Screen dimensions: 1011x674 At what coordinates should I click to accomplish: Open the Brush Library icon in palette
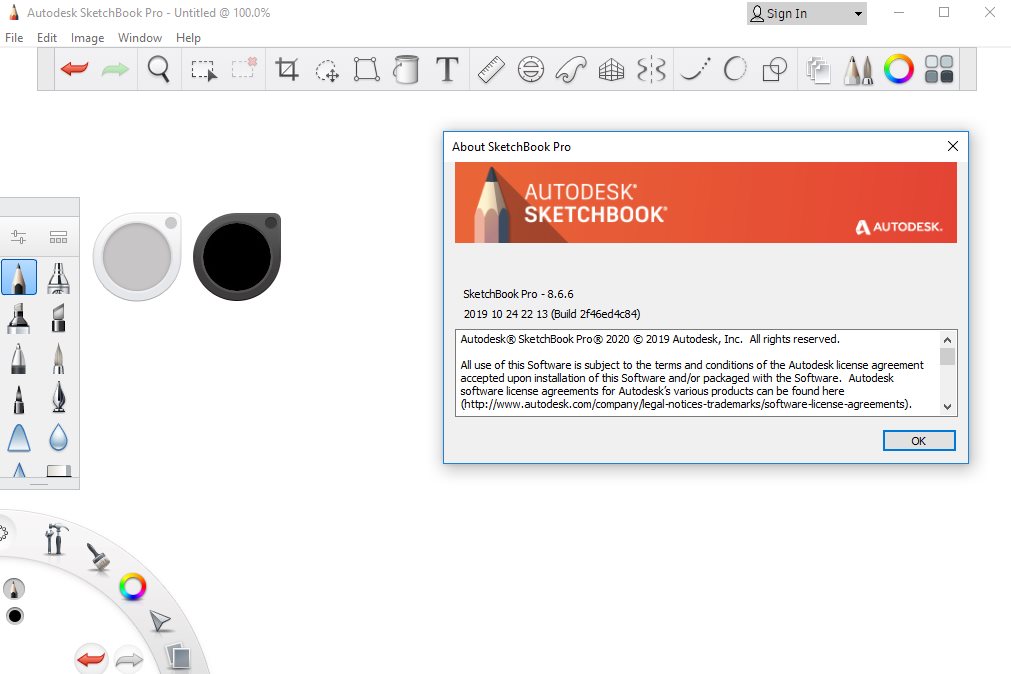[x=58, y=237]
